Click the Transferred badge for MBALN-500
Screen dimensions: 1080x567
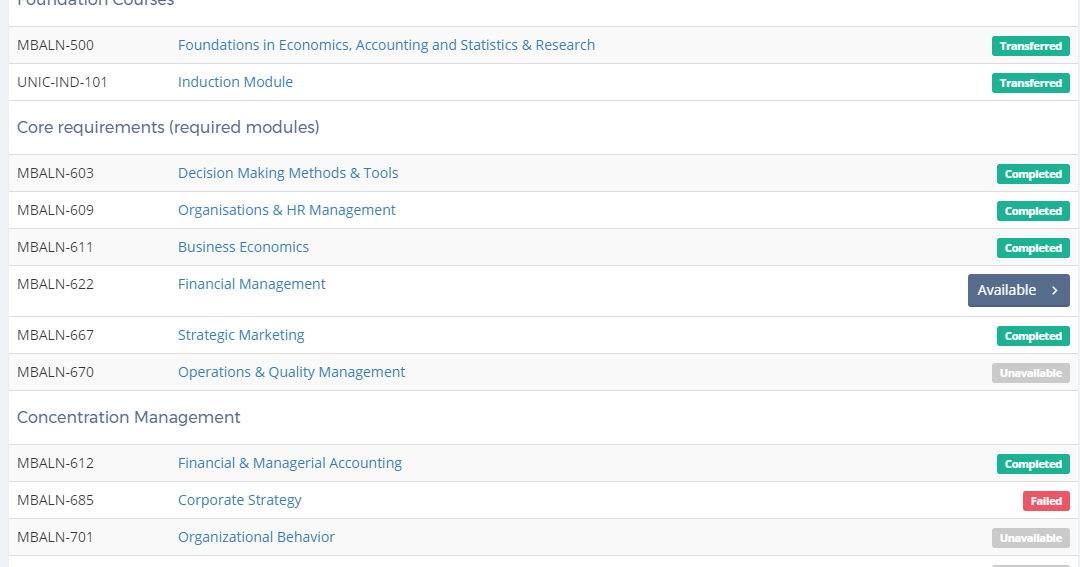coord(1030,46)
